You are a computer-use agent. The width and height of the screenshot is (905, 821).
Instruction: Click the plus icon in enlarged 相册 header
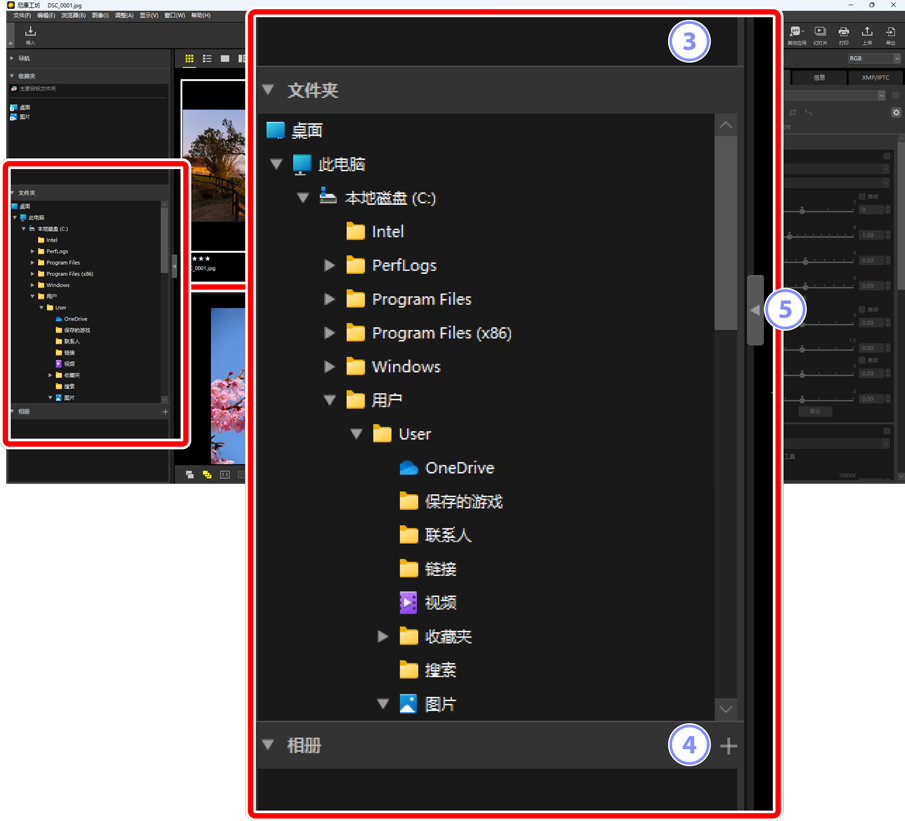click(728, 746)
